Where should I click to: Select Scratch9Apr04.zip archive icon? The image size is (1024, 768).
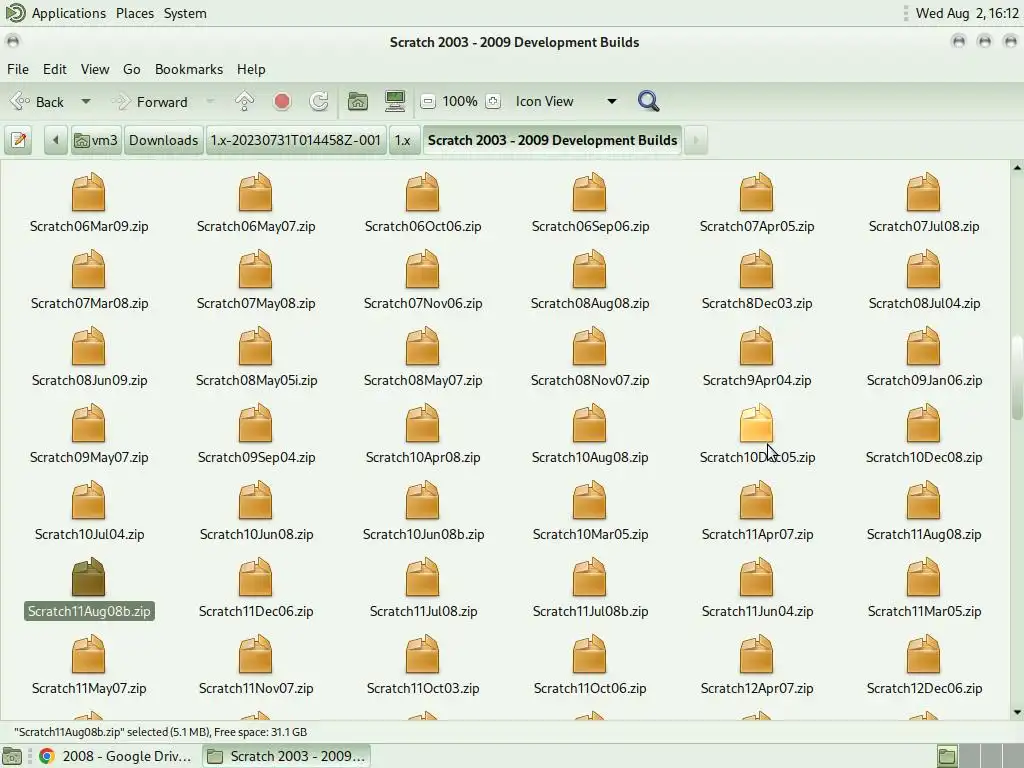click(756, 346)
